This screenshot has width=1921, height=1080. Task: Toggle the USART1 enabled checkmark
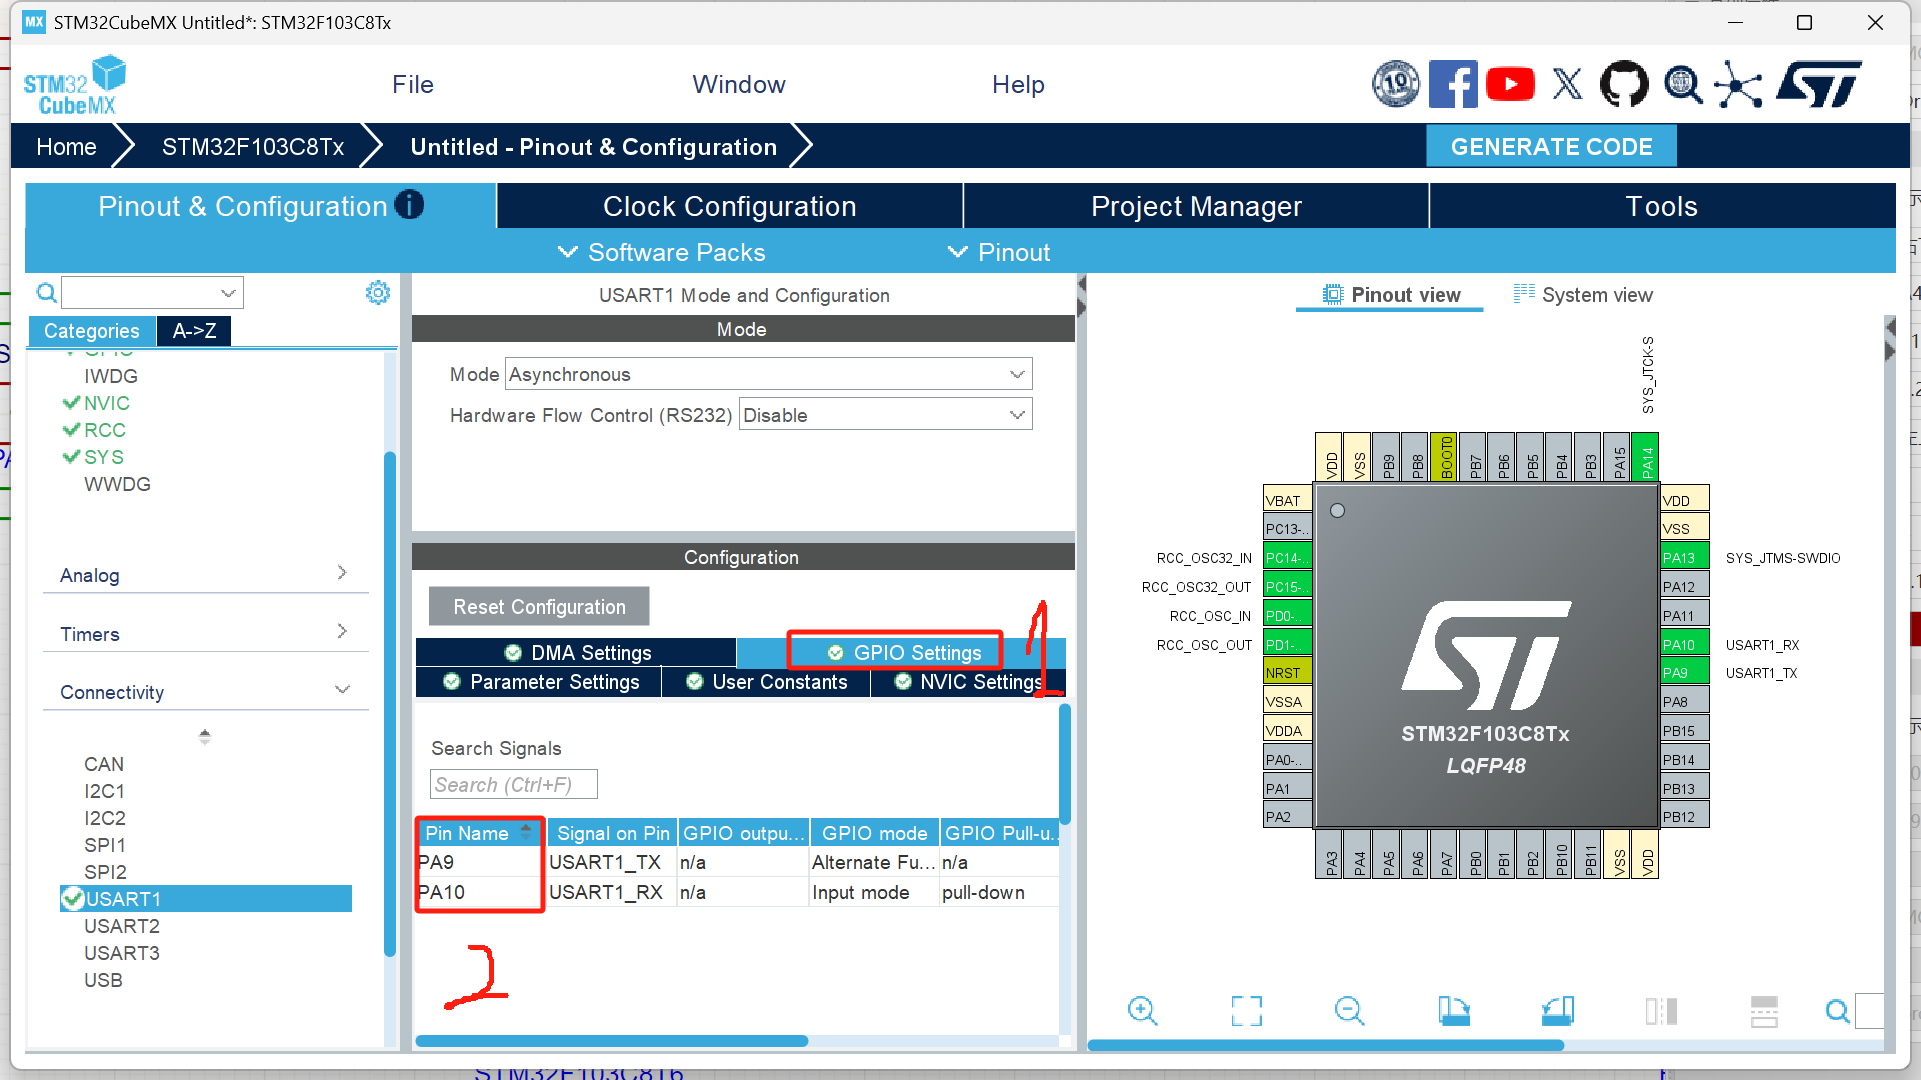[x=72, y=898]
